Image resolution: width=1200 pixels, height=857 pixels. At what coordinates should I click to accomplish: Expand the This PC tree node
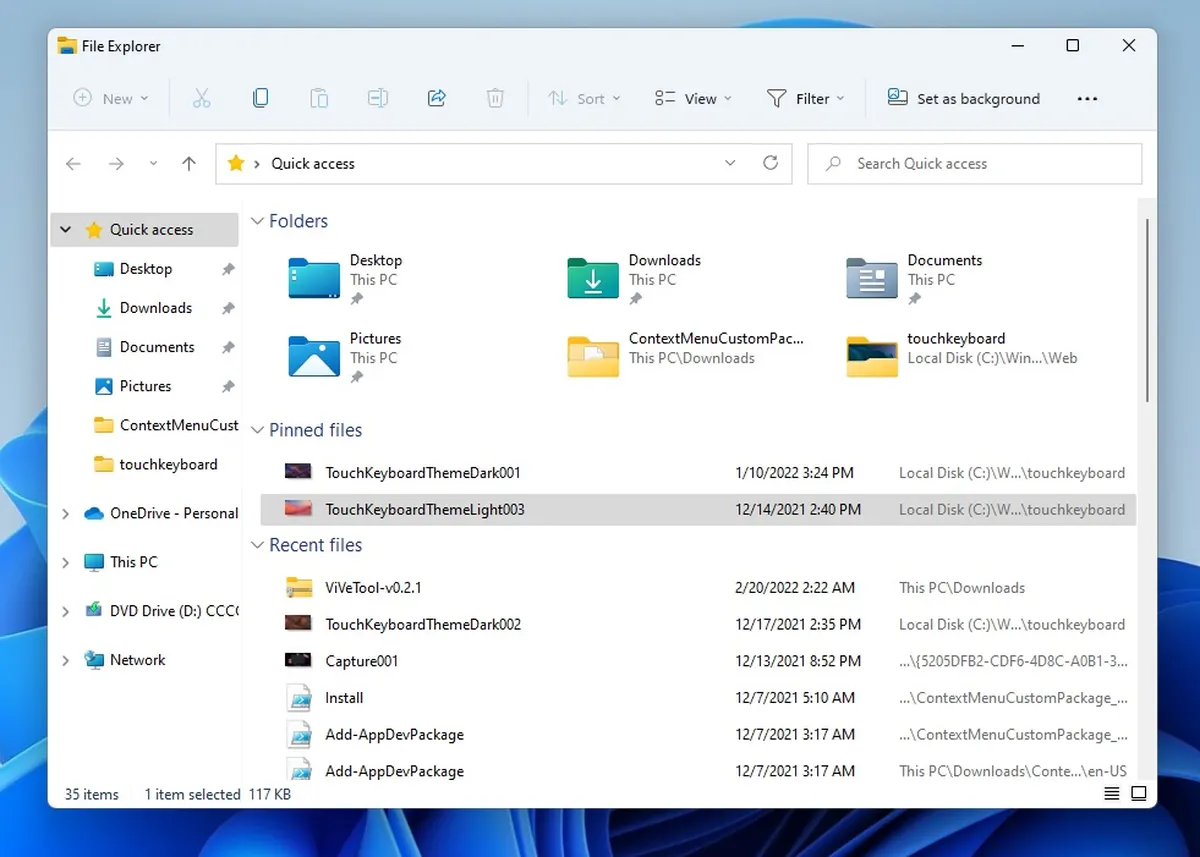[x=66, y=563]
